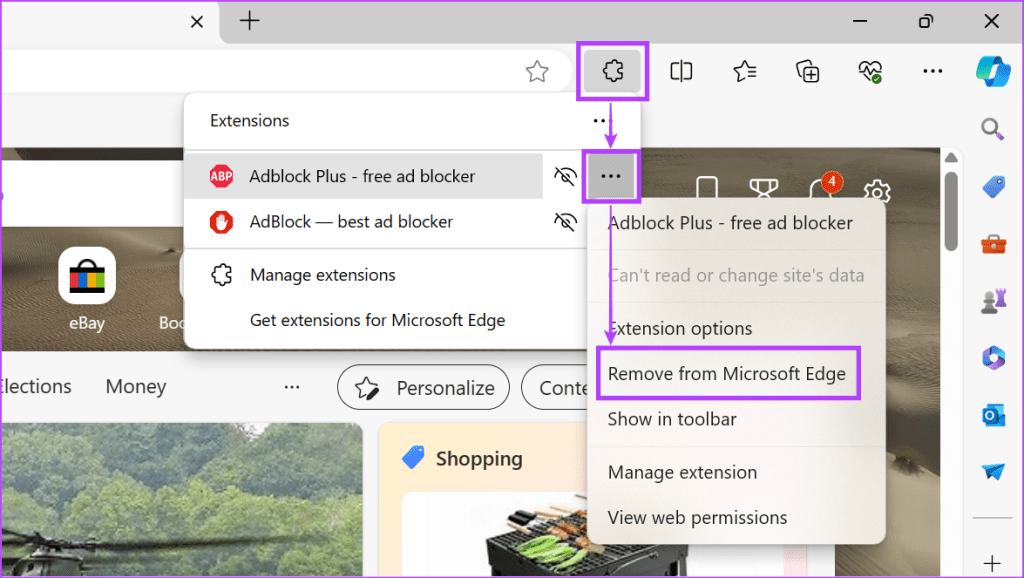Open Browser essentials heart icon
Viewport: 1024px width, 578px height.
coord(869,71)
